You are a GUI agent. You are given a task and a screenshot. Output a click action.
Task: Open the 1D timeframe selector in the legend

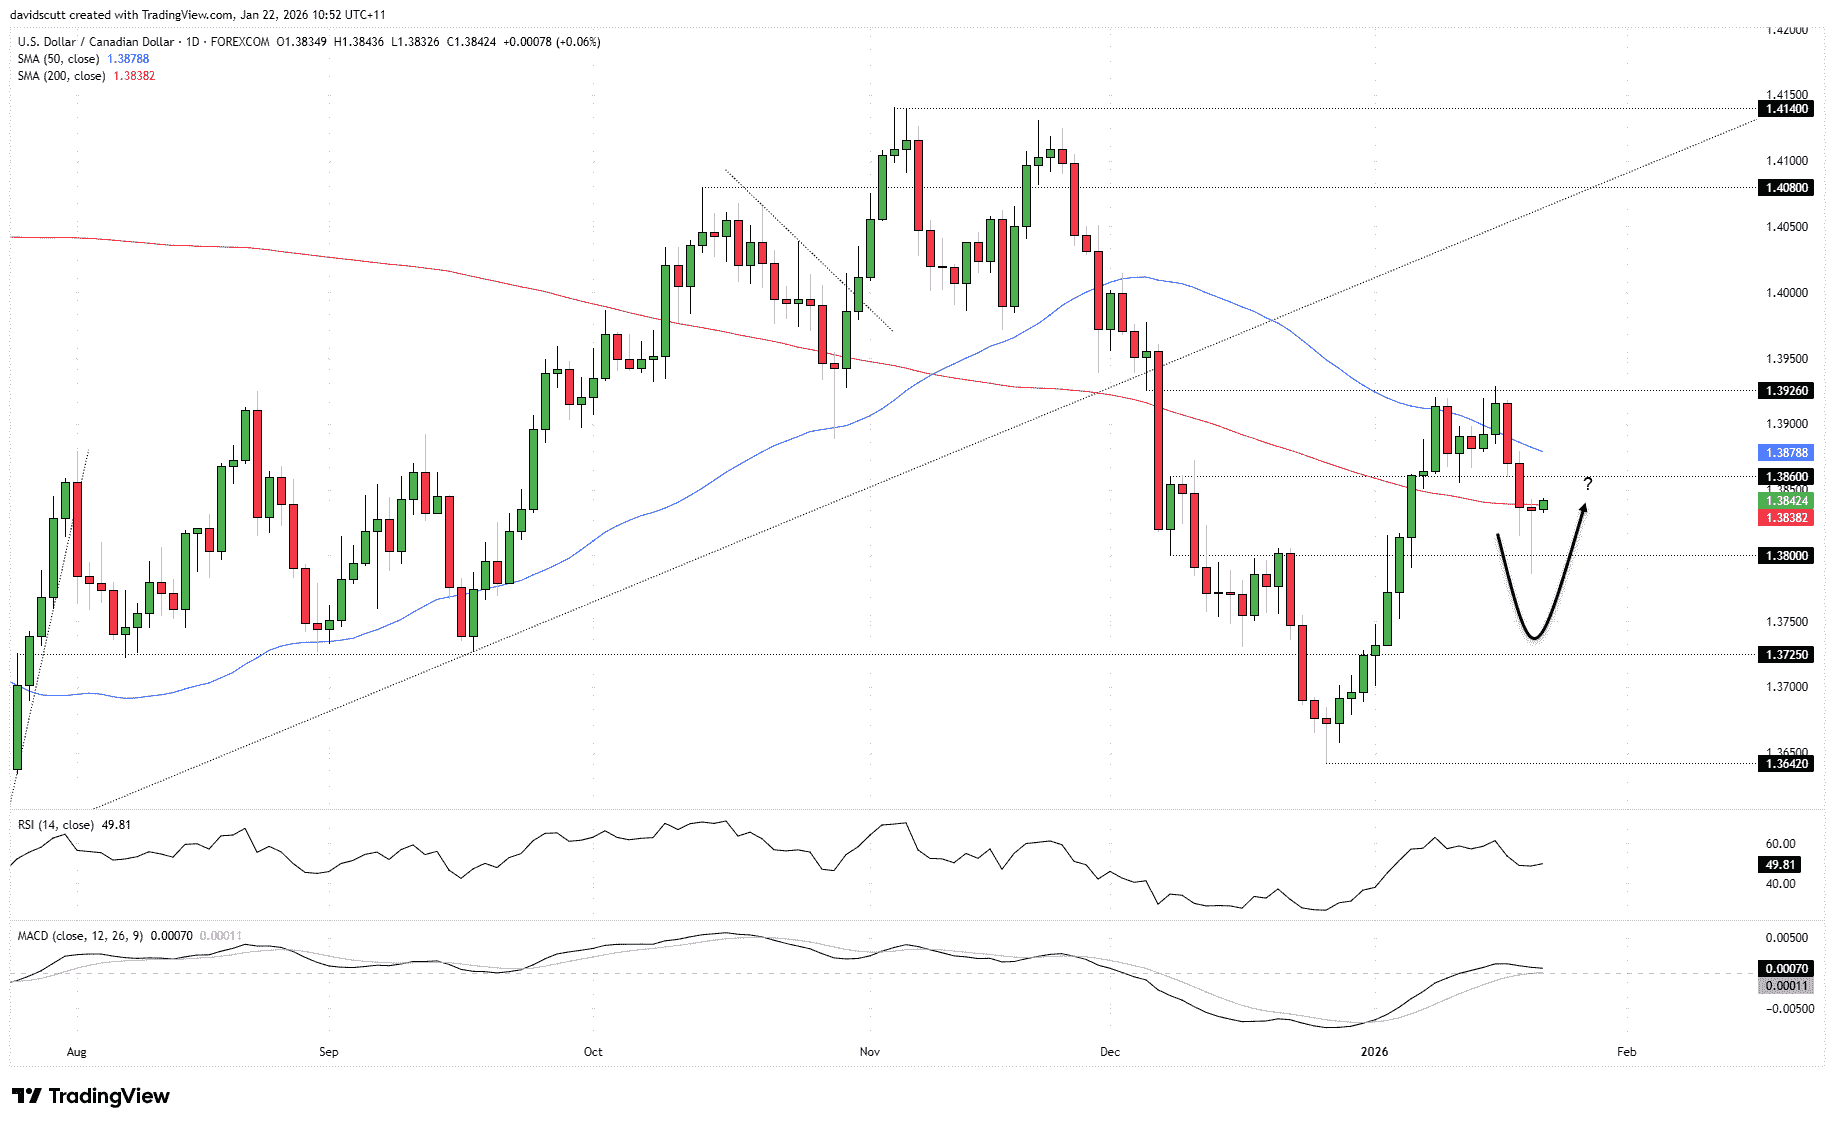190,42
